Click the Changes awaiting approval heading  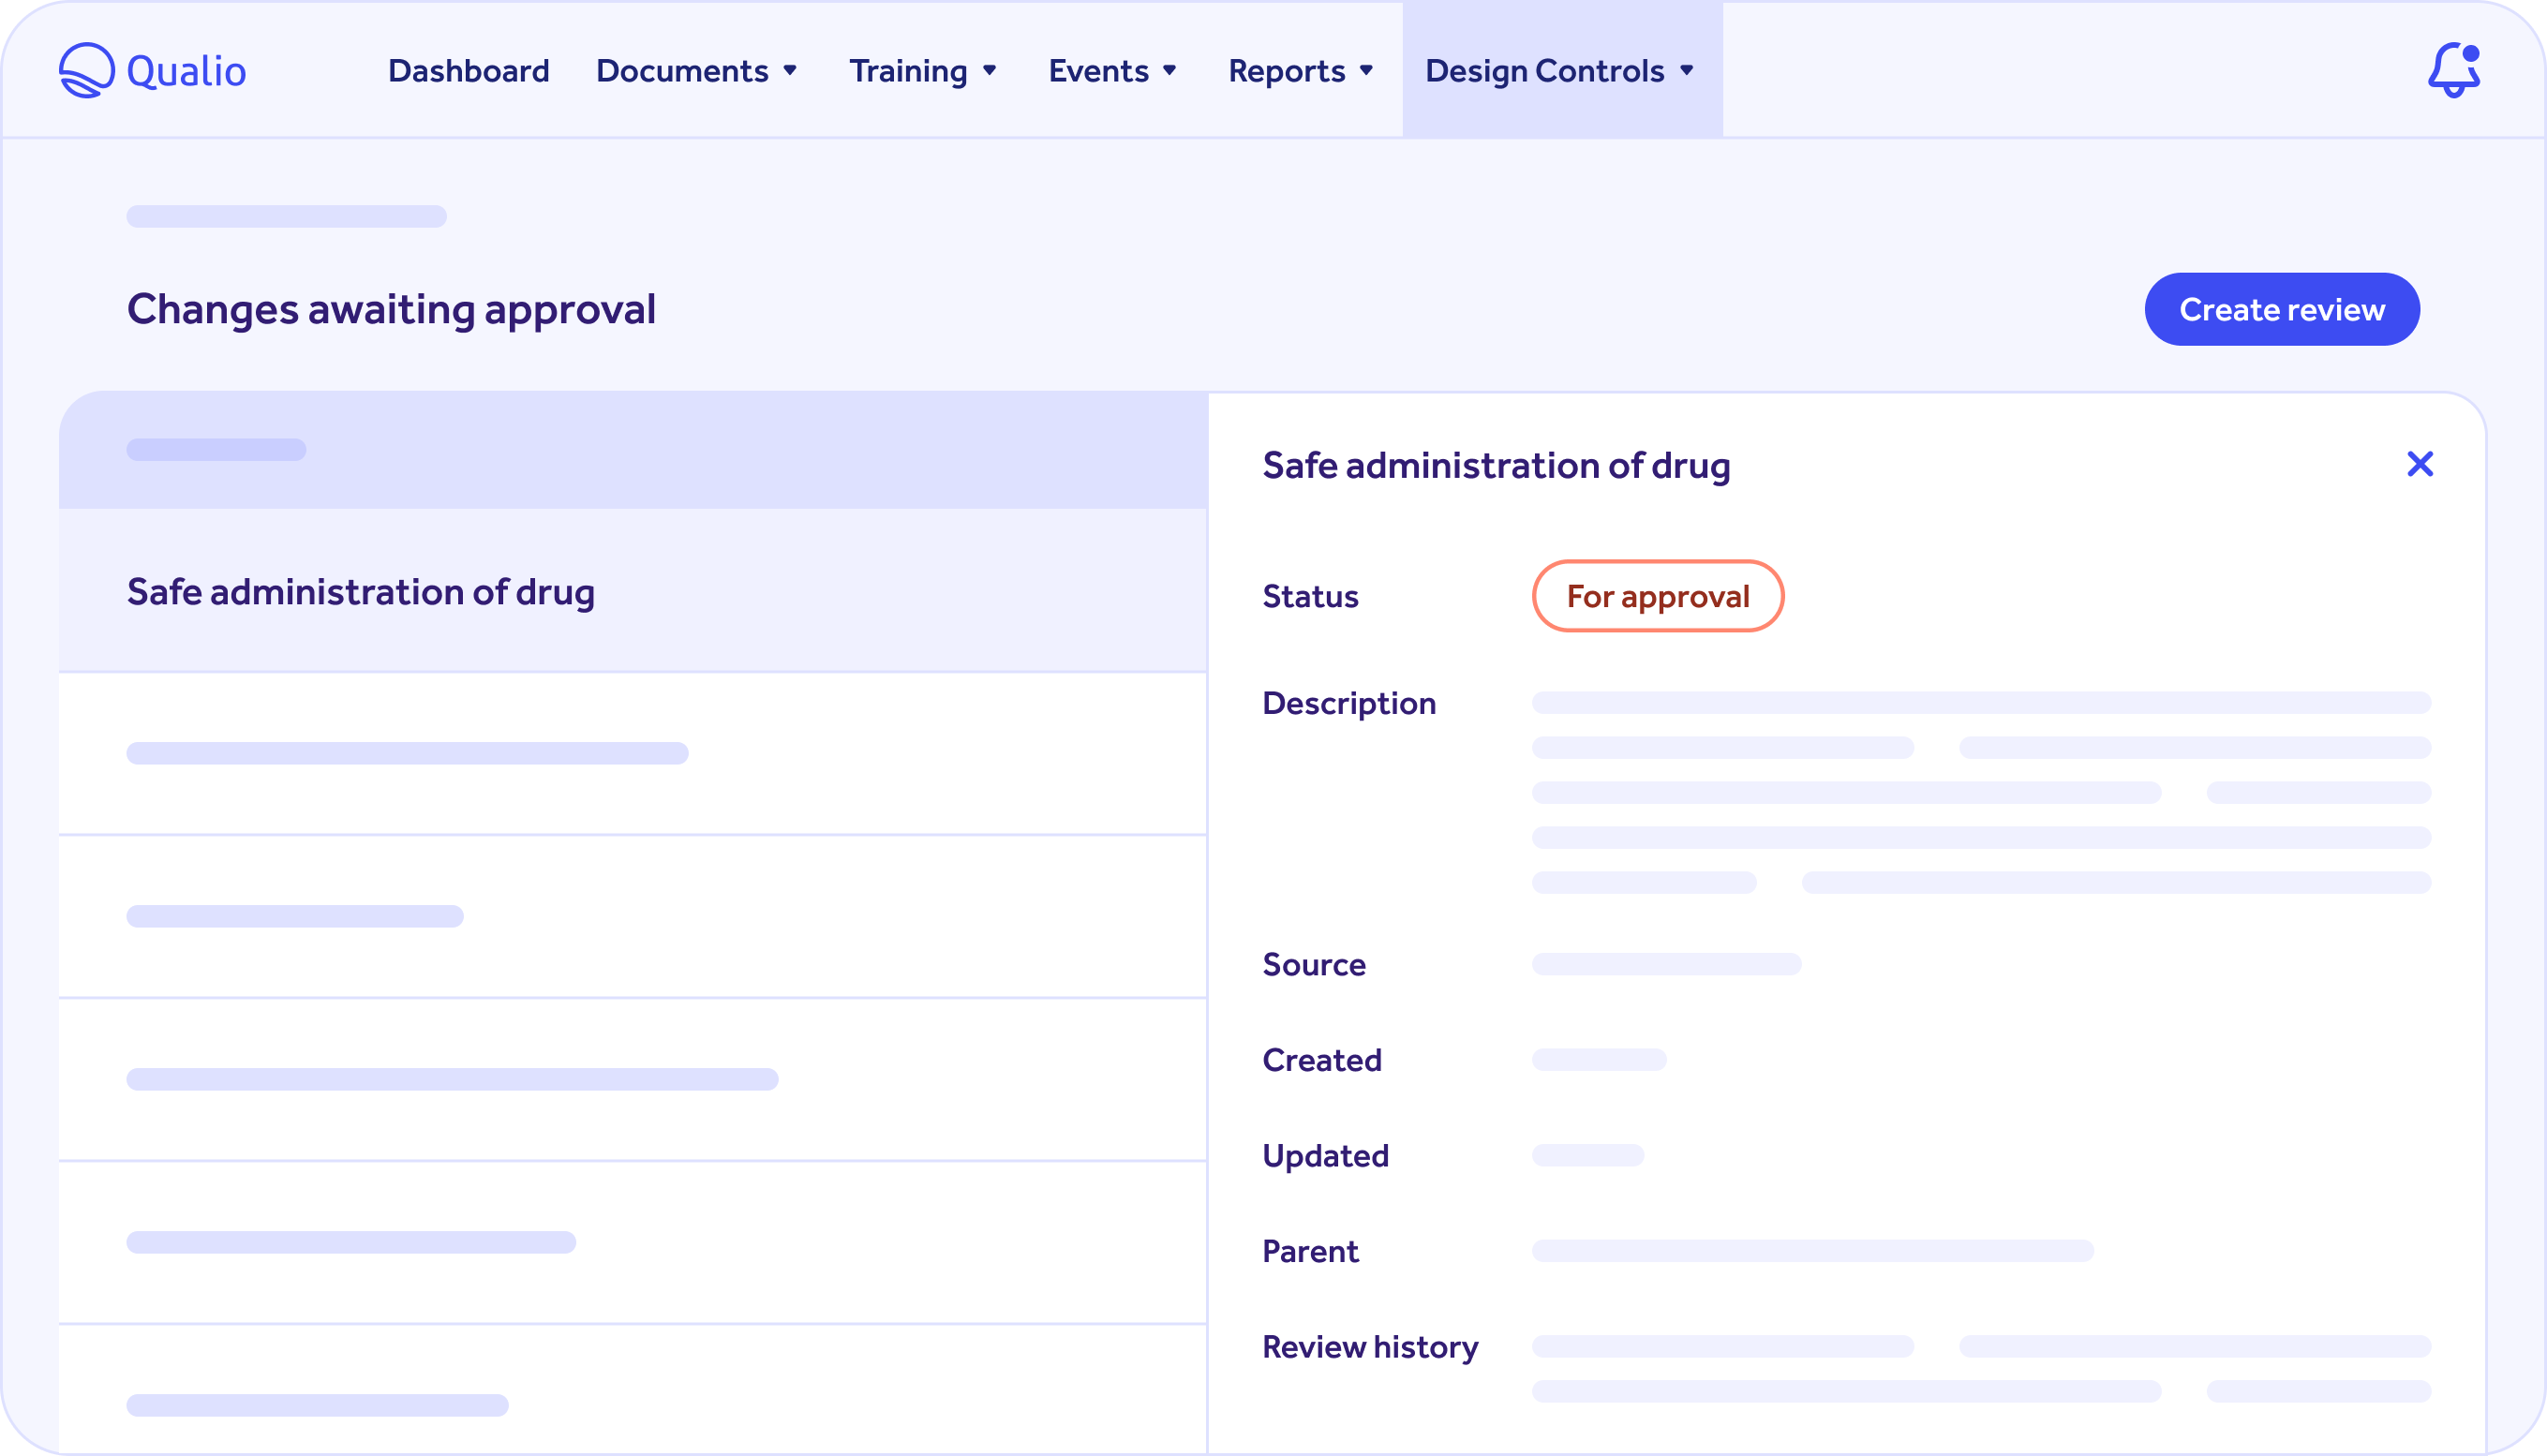[x=391, y=309]
